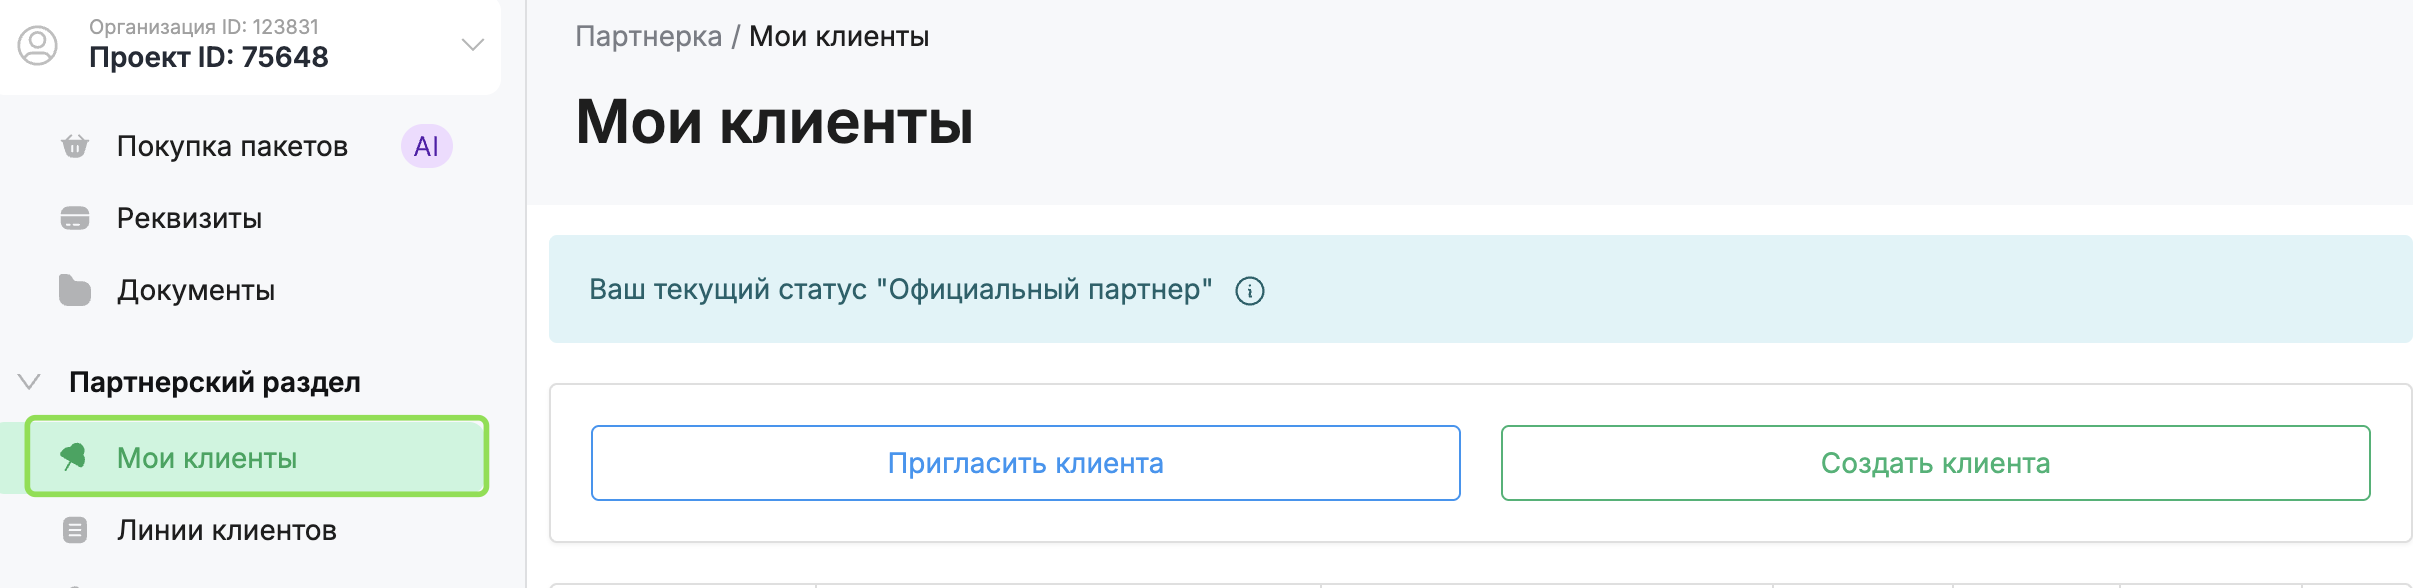Screen dimensions: 2413x588
Task: Go to the Реквизиты menu item
Action: (189, 218)
